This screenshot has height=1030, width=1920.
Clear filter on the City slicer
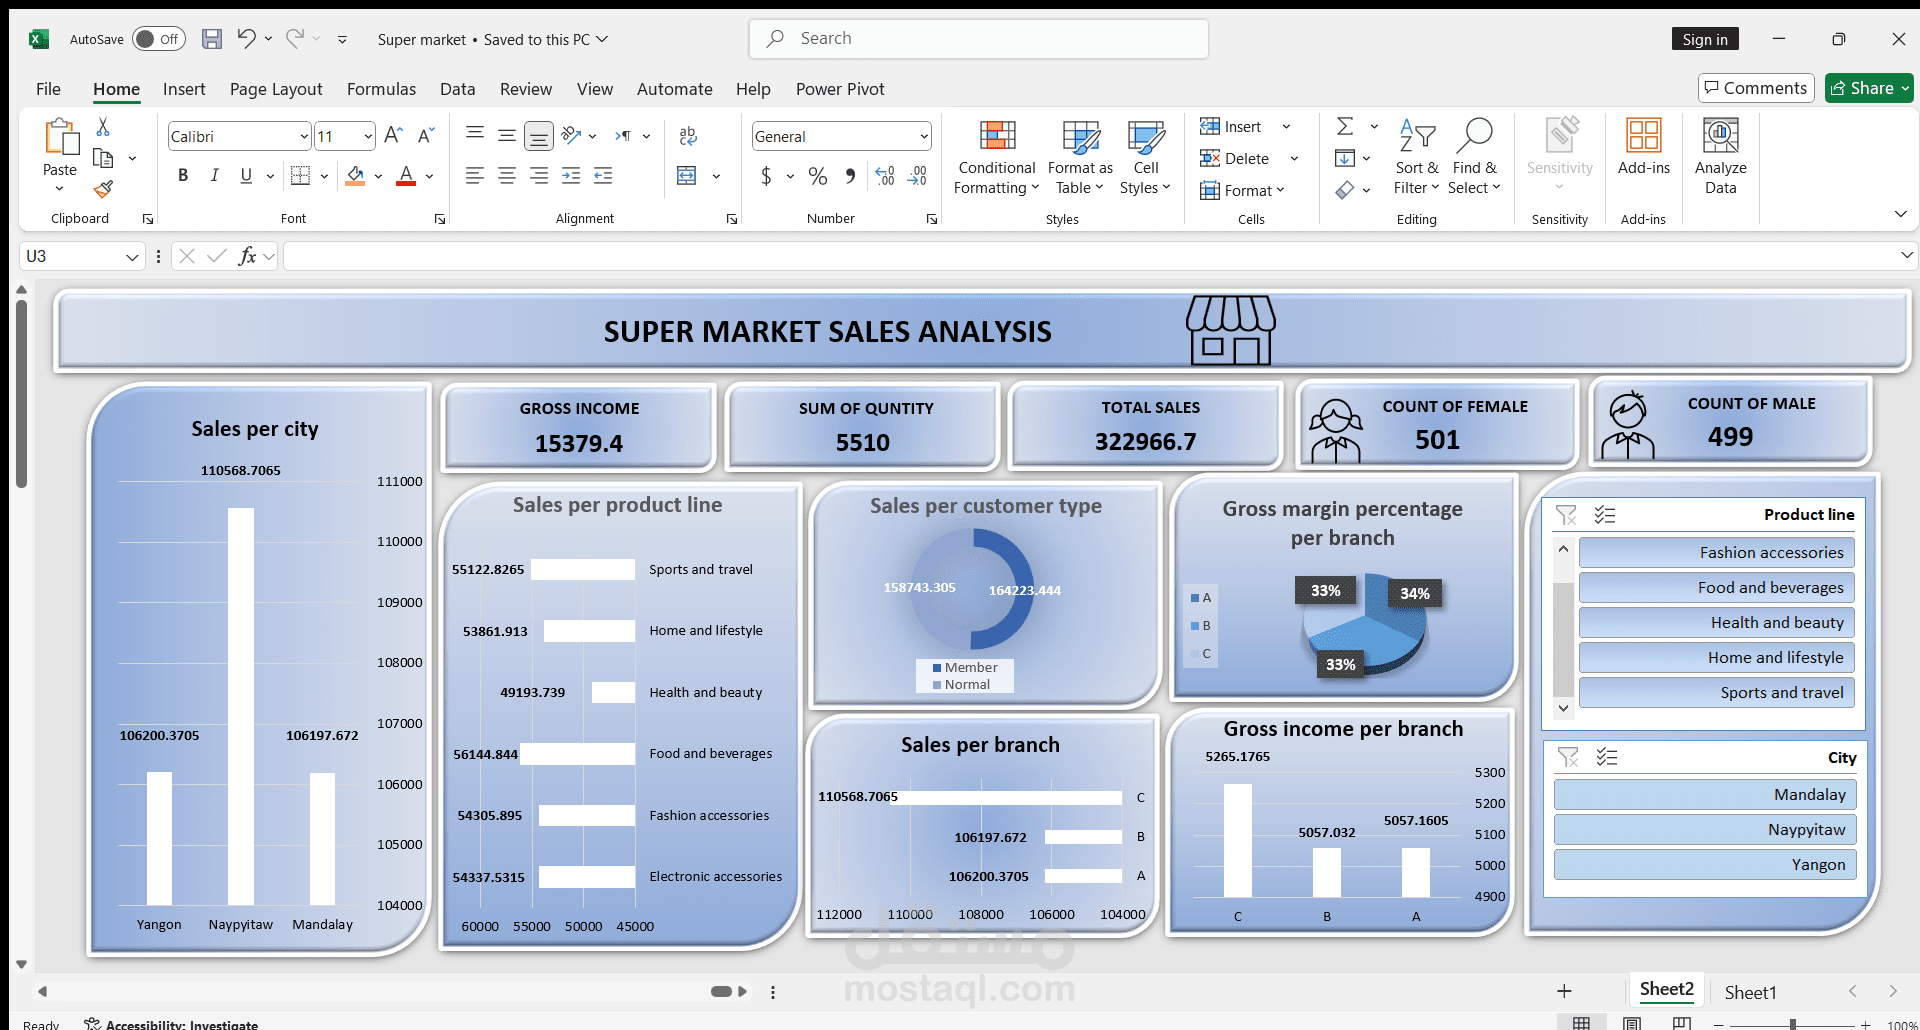point(1568,757)
